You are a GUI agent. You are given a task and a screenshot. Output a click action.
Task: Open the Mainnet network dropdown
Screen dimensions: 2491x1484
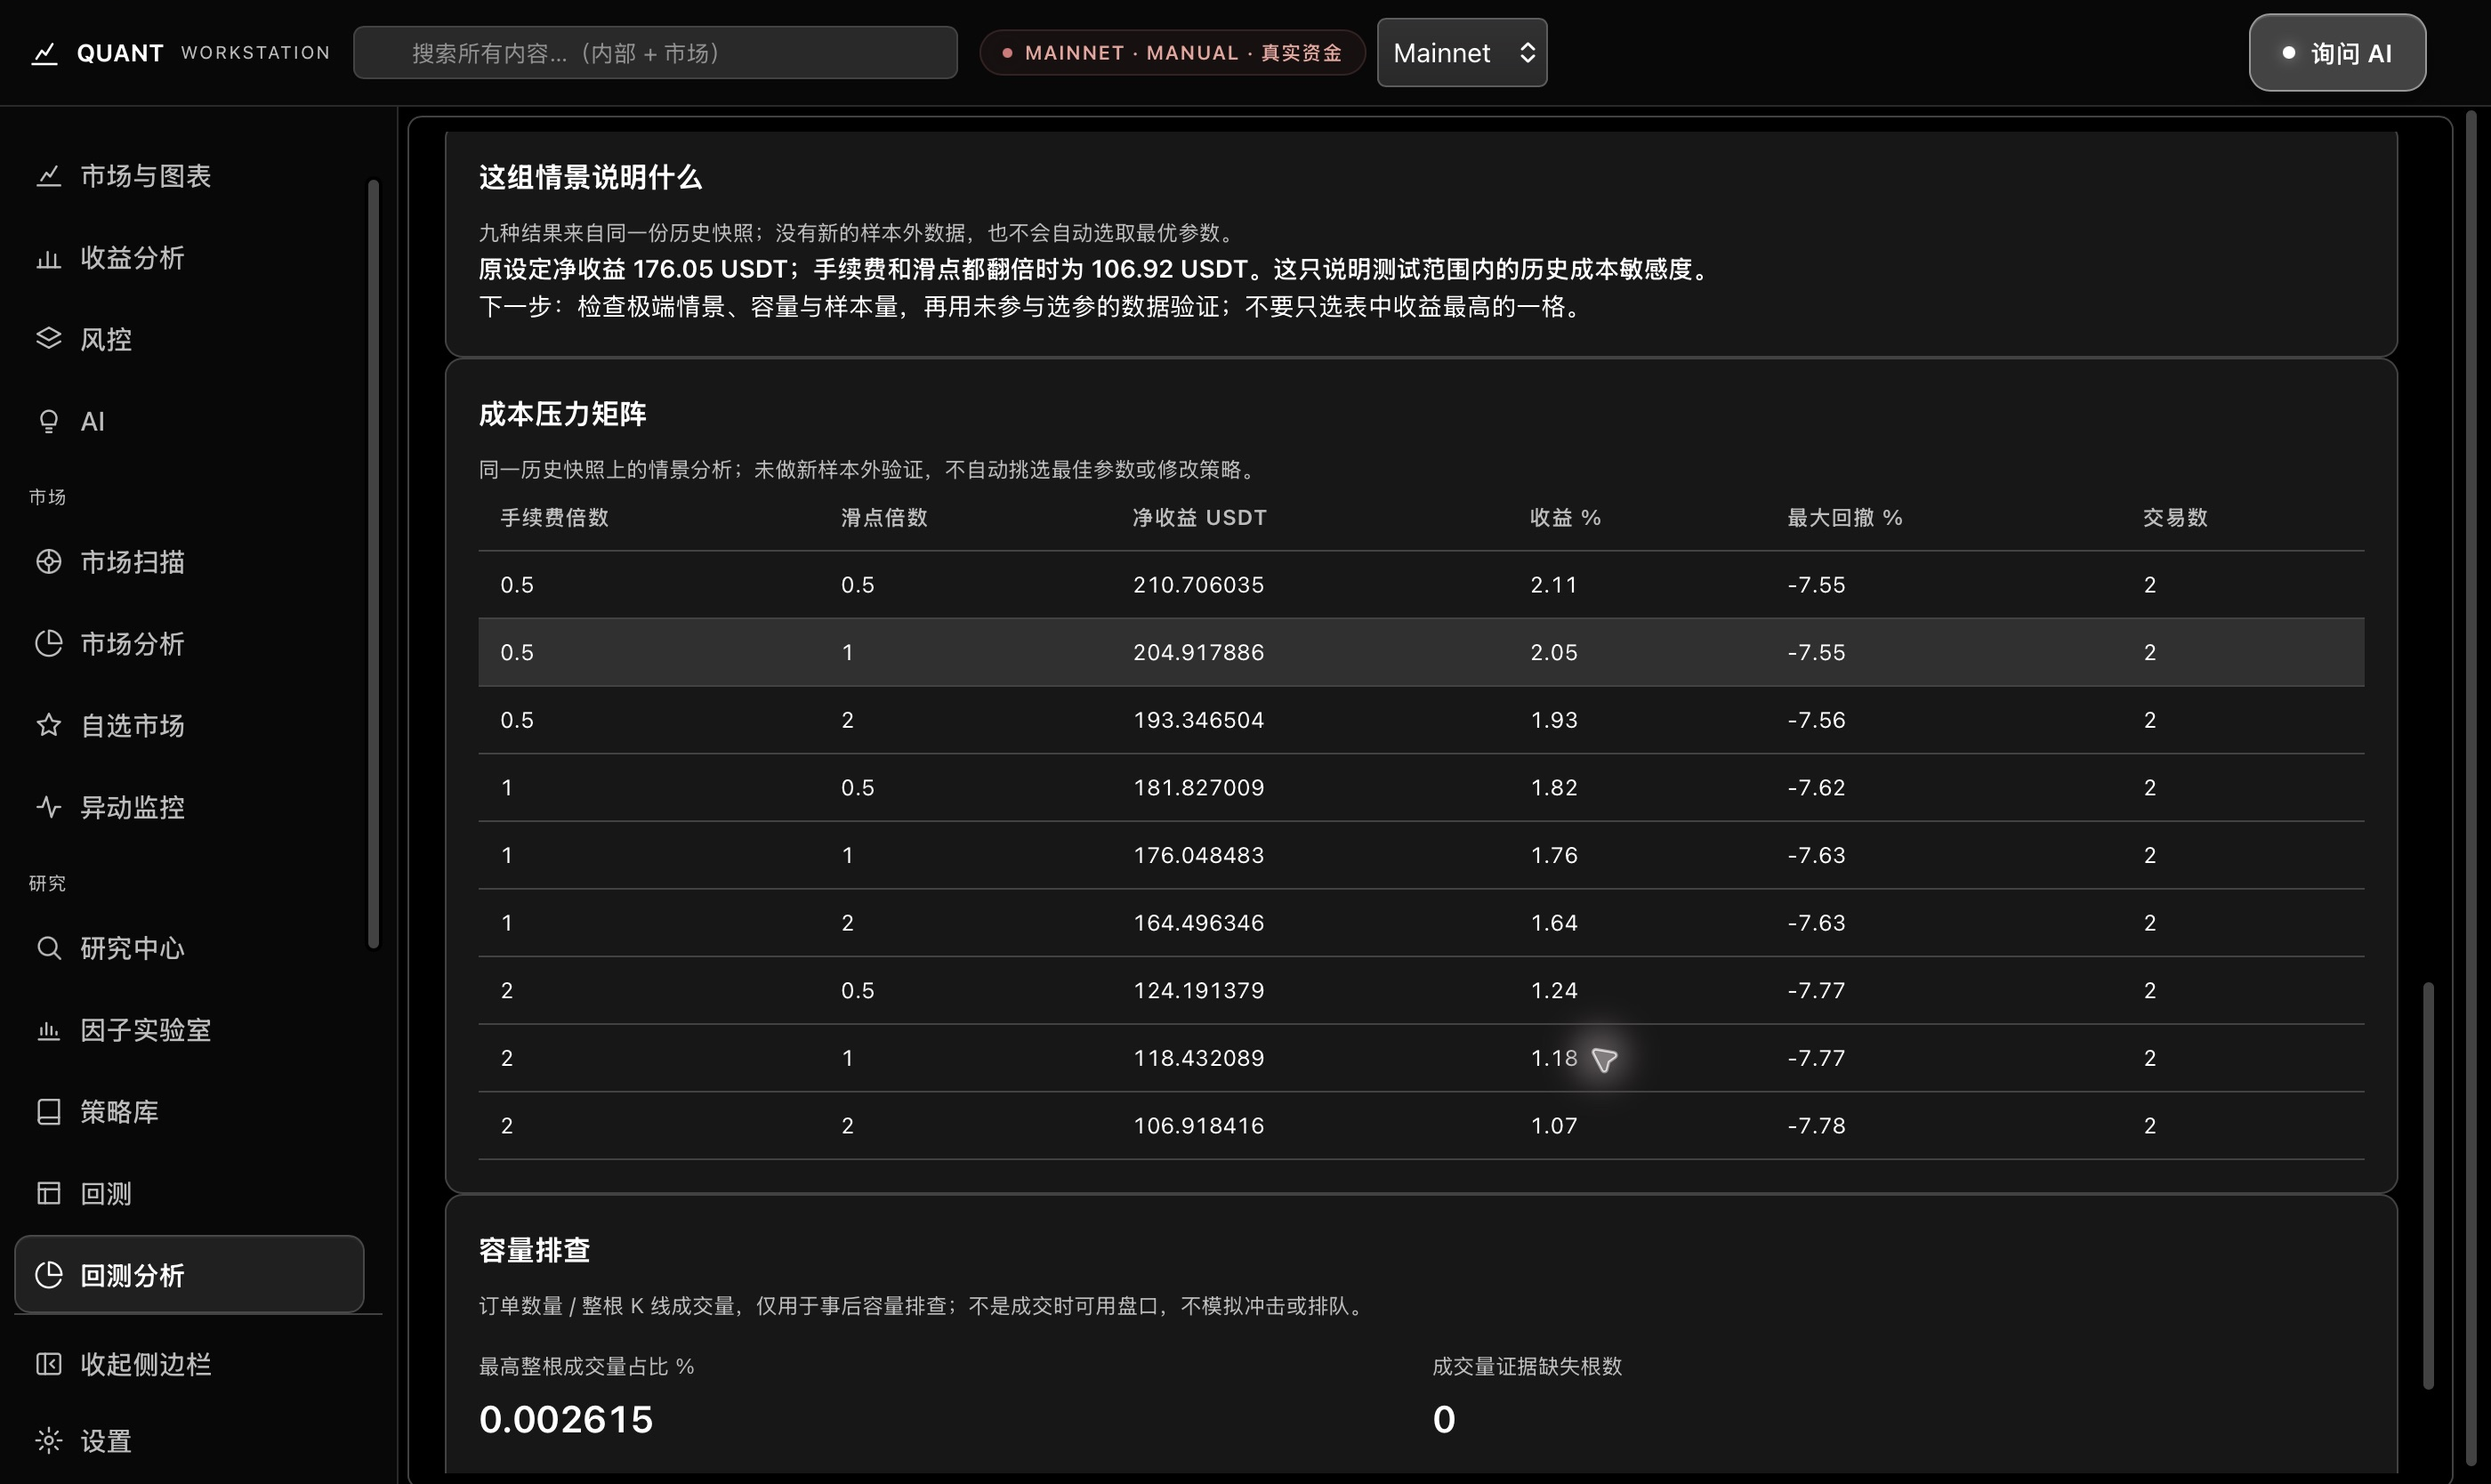coord(1462,53)
